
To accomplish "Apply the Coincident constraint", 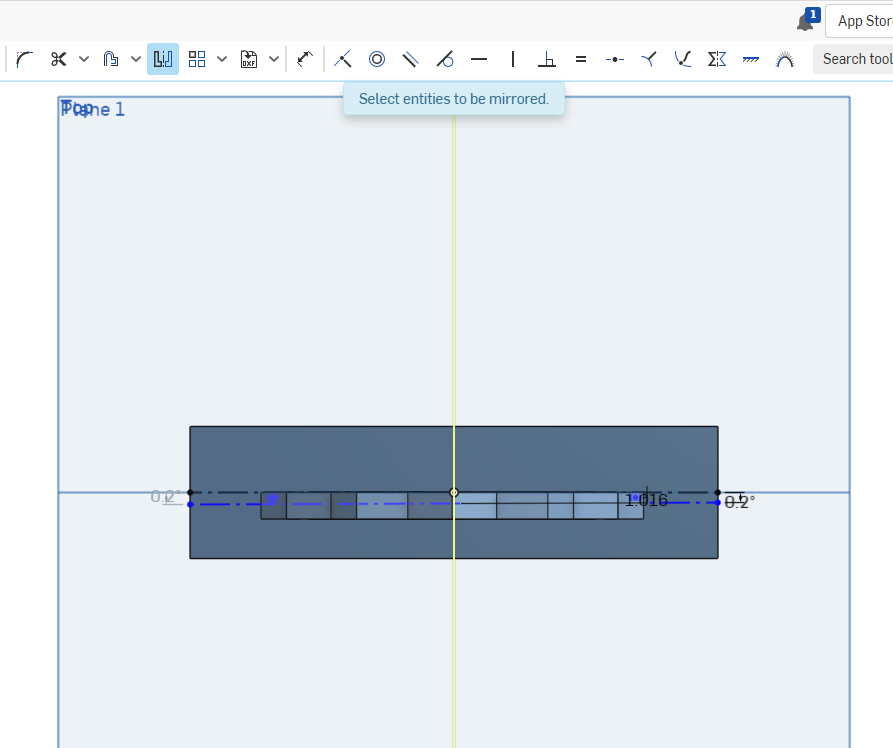I will (x=342, y=59).
